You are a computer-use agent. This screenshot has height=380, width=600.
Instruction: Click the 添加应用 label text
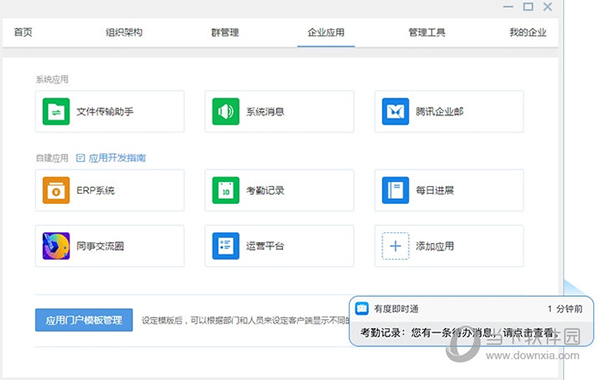pyautogui.click(x=435, y=246)
